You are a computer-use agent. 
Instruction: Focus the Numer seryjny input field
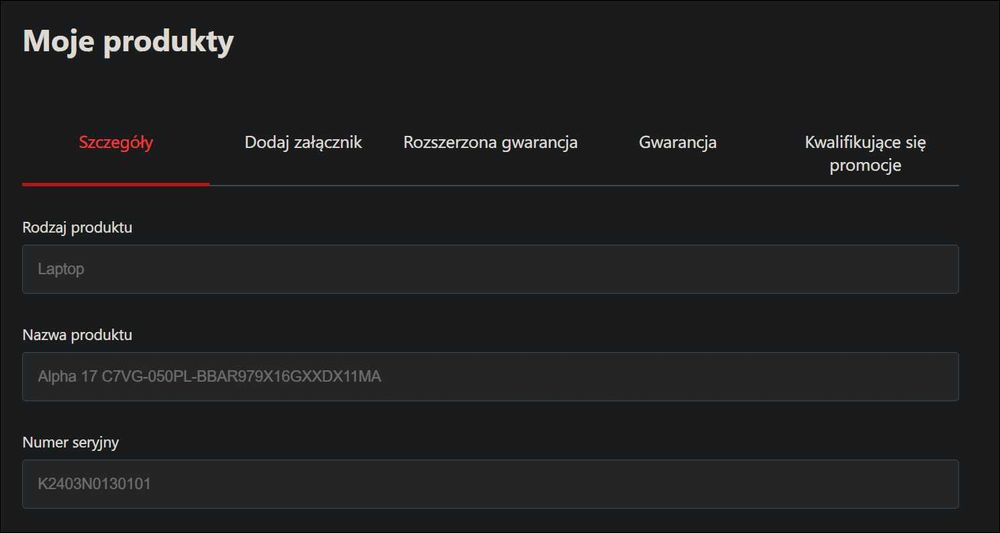click(490, 484)
